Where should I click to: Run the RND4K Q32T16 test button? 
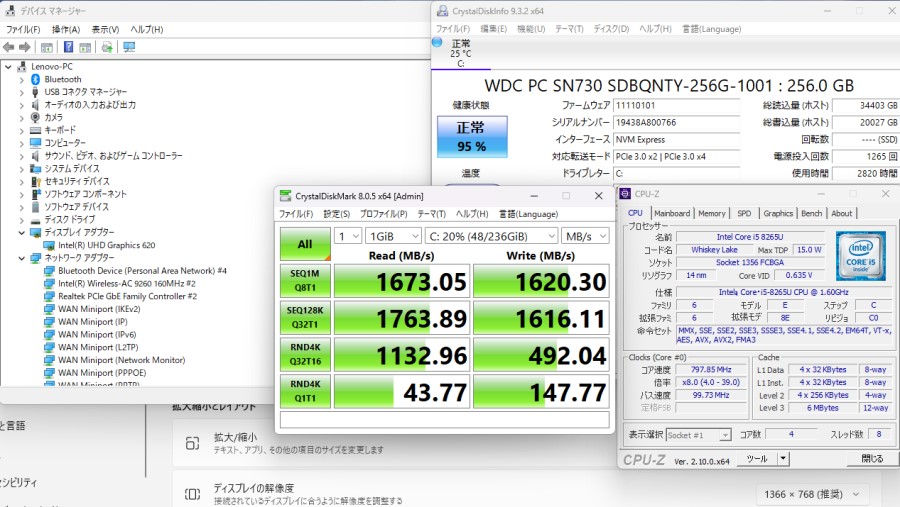pos(305,354)
